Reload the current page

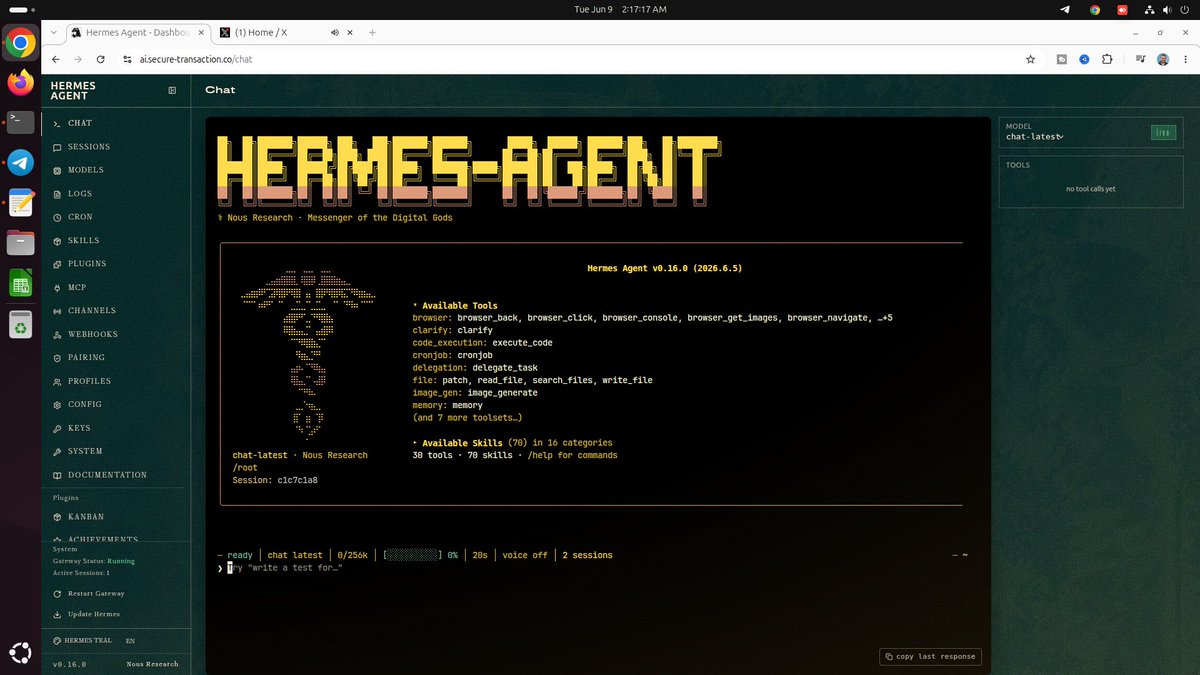[x=101, y=59]
